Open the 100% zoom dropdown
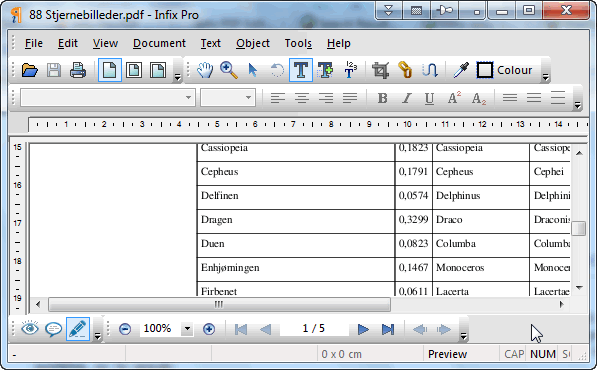Viewport: 597px width, 370px height. [x=187, y=329]
